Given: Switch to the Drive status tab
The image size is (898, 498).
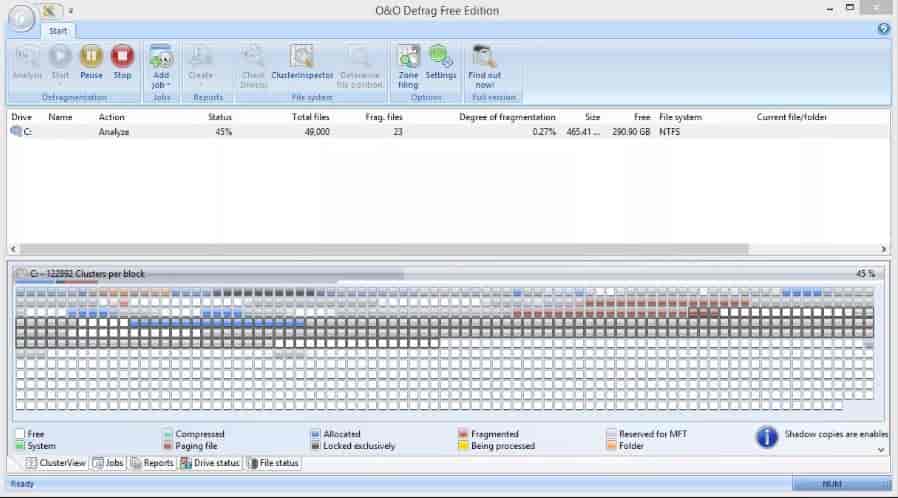Looking at the screenshot, I should 210,463.
